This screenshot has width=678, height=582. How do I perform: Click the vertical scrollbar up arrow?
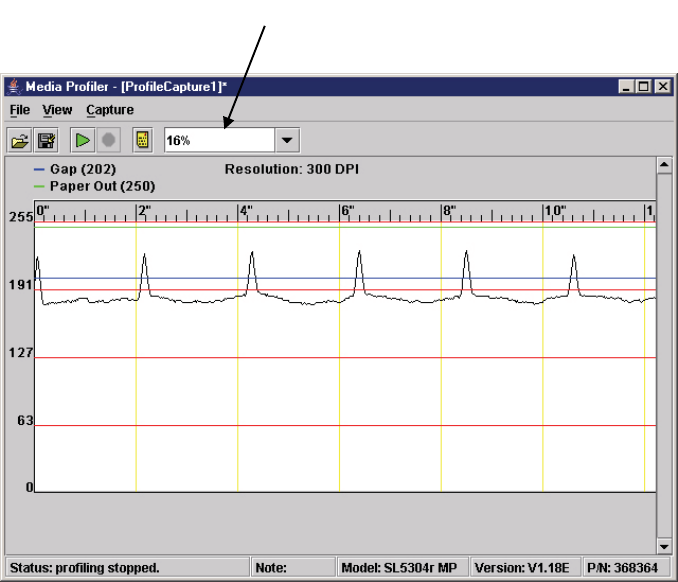(x=663, y=163)
